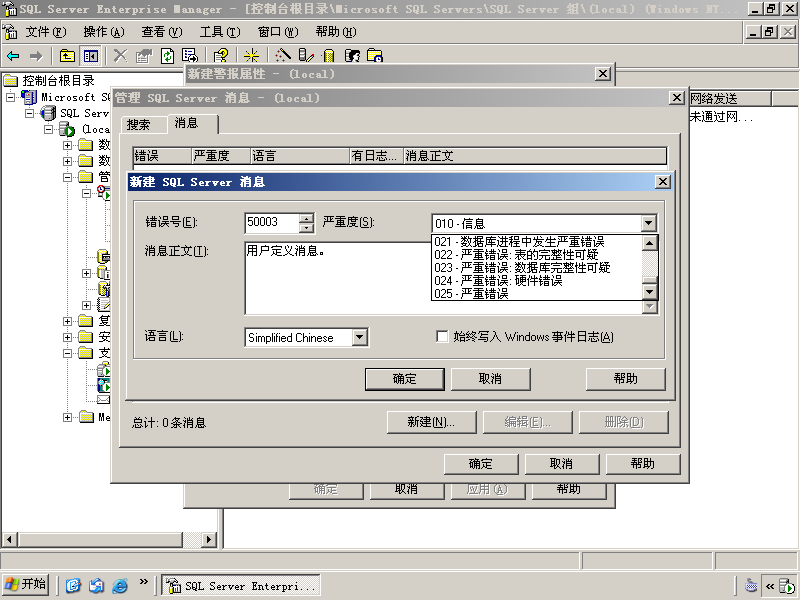The width and height of the screenshot is (800, 600).
Task: Go up one level with the folder icon
Action: coord(67,56)
